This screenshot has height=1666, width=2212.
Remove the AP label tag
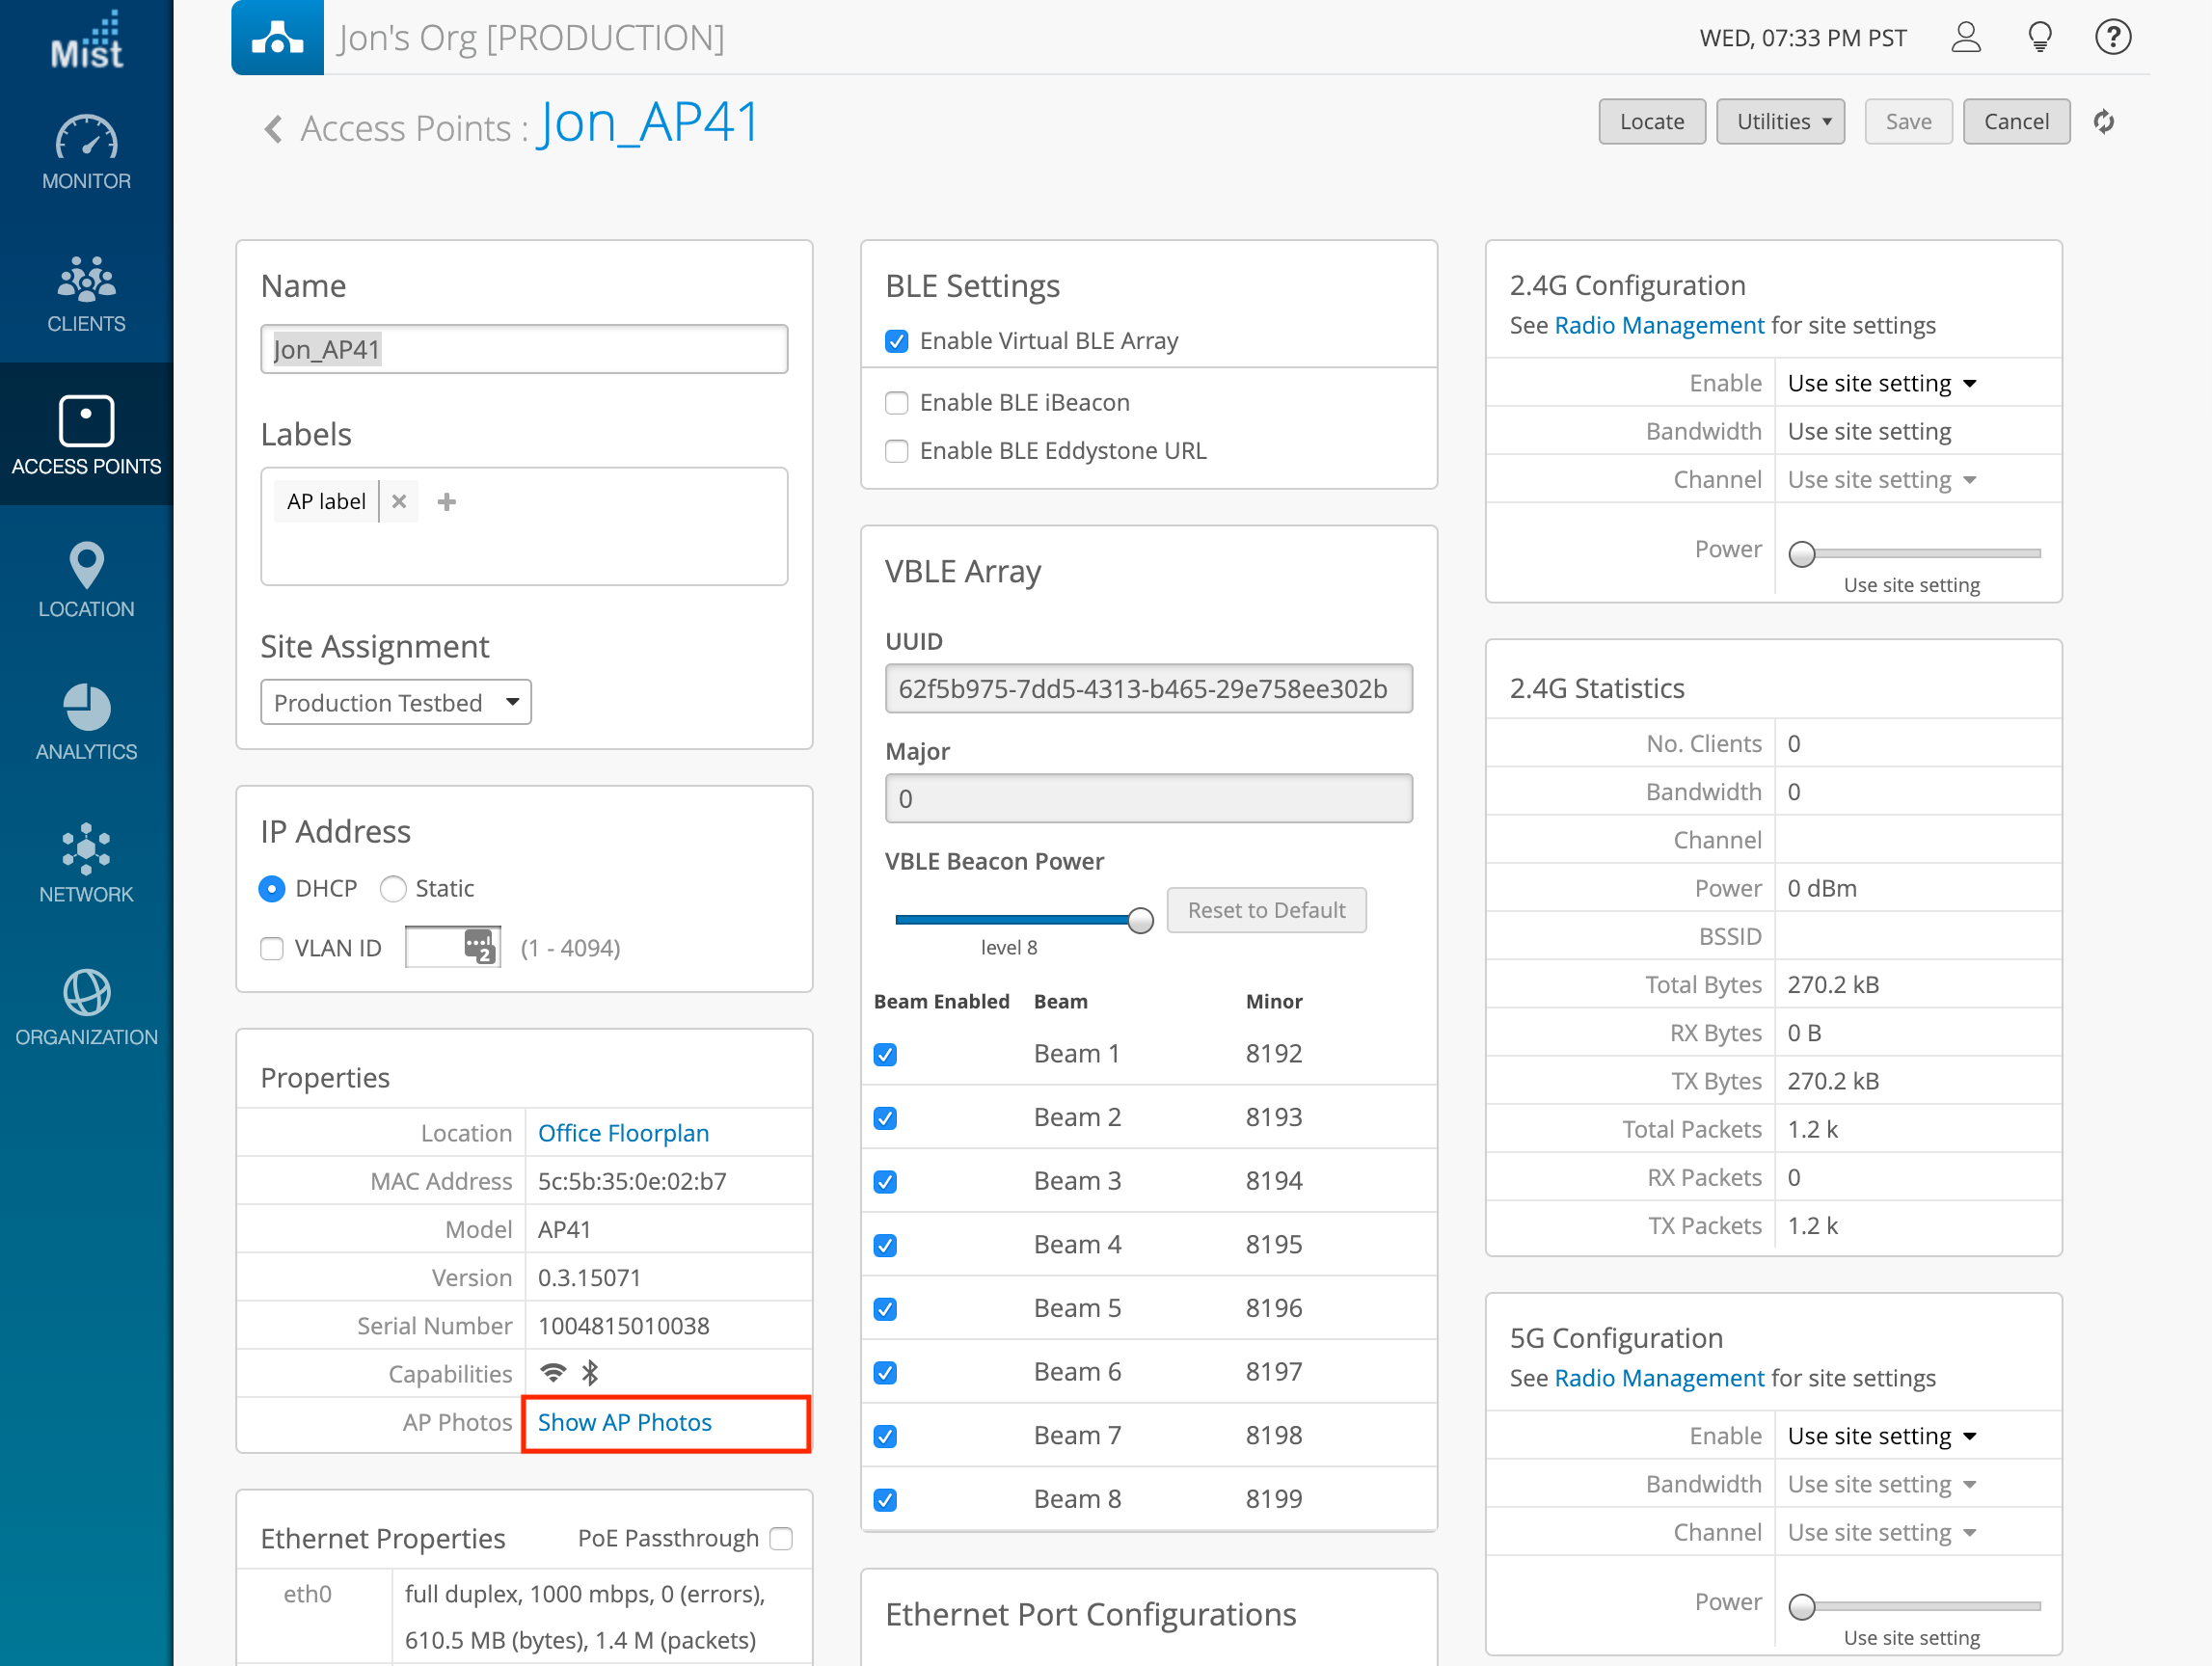click(399, 502)
